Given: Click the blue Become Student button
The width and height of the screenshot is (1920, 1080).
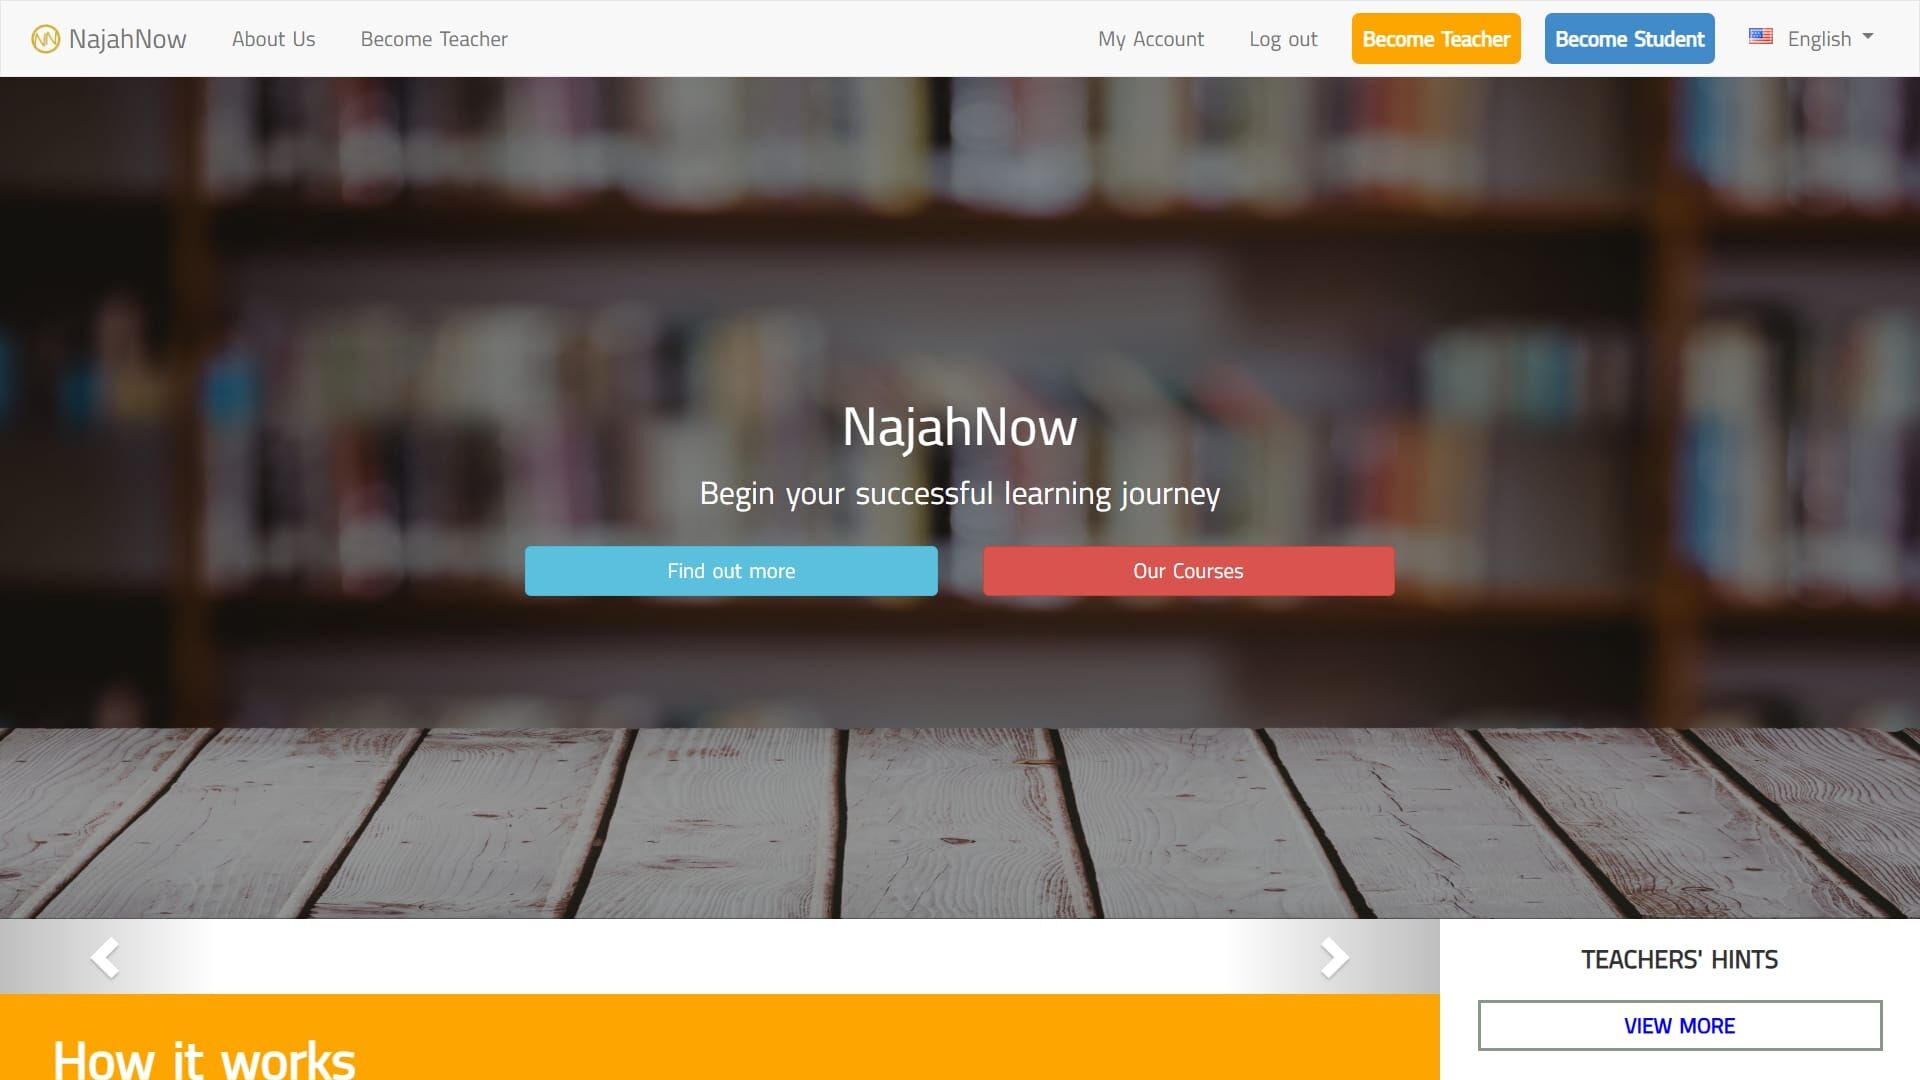Looking at the screenshot, I should (1629, 39).
